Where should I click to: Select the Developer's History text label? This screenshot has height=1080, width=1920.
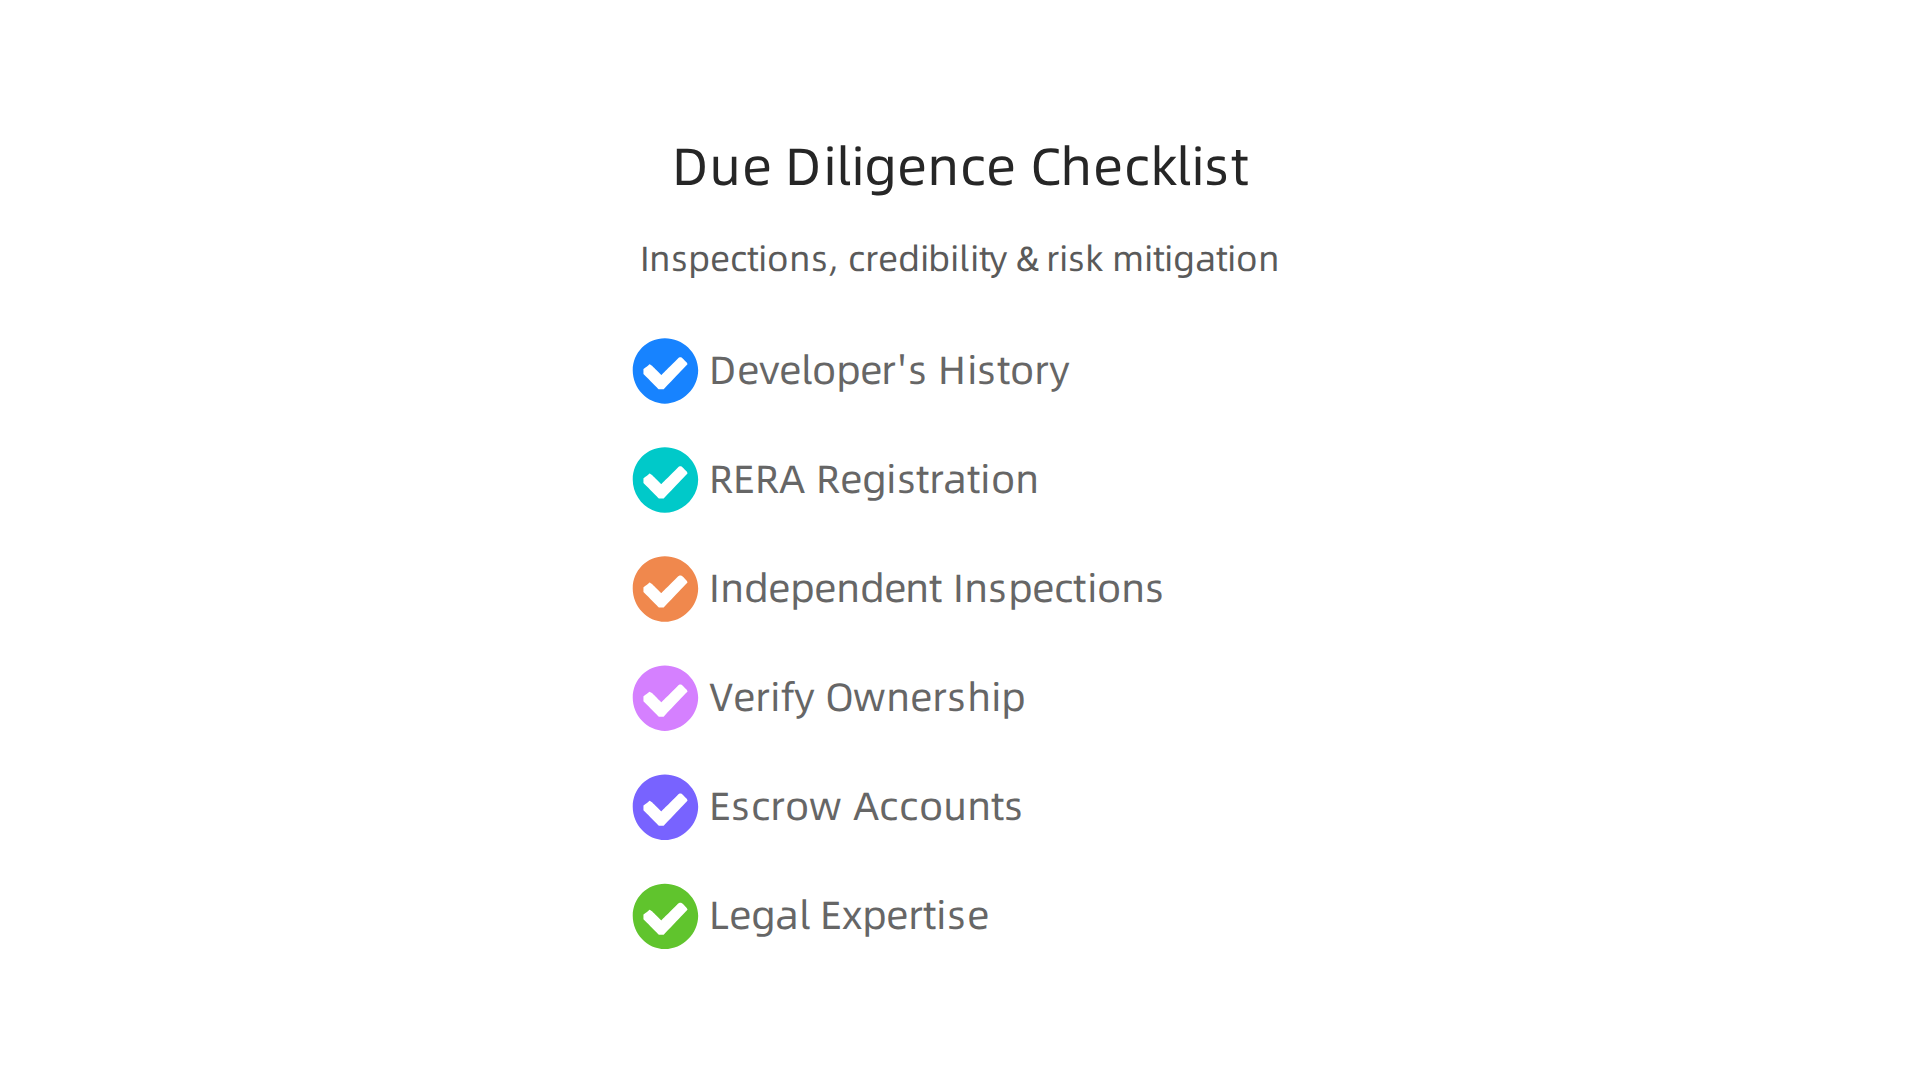coord(889,371)
